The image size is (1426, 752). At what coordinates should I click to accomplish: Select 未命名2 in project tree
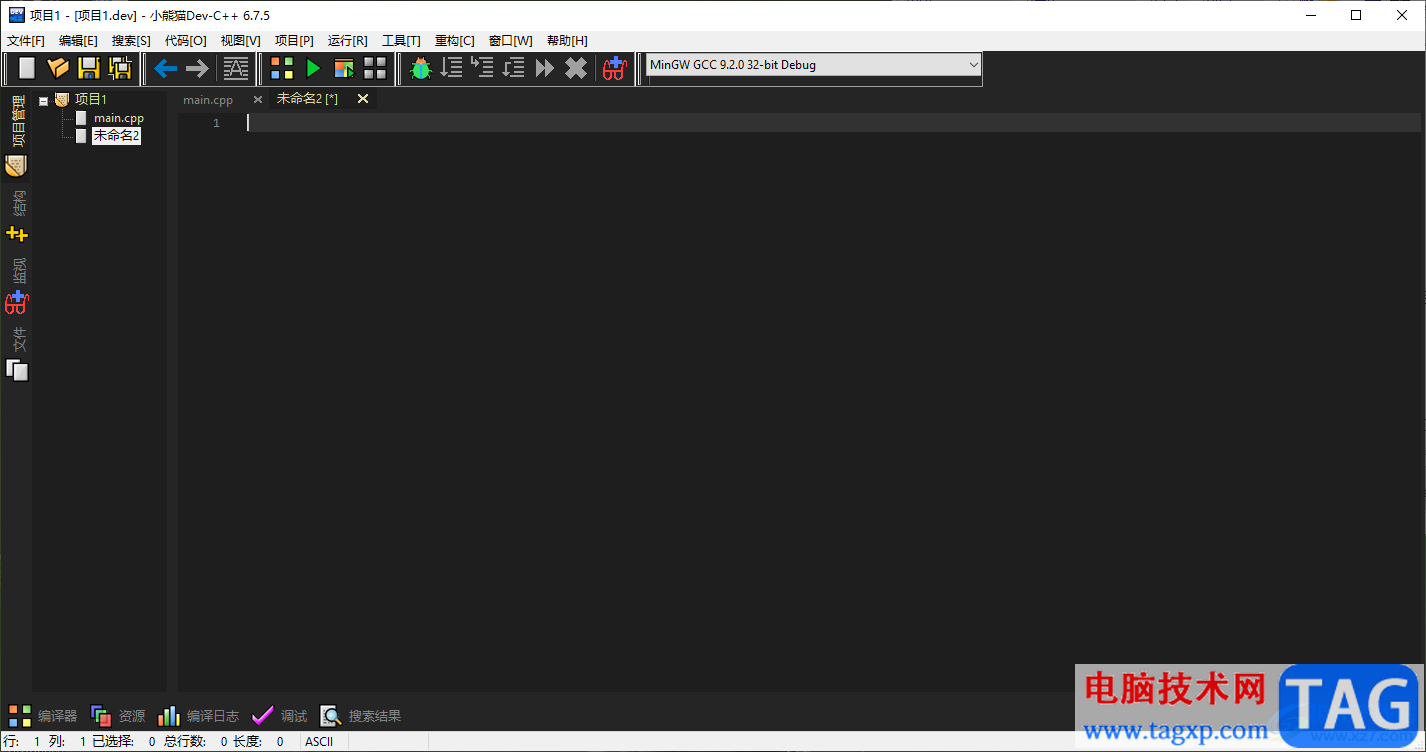pyautogui.click(x=116, y=135)
